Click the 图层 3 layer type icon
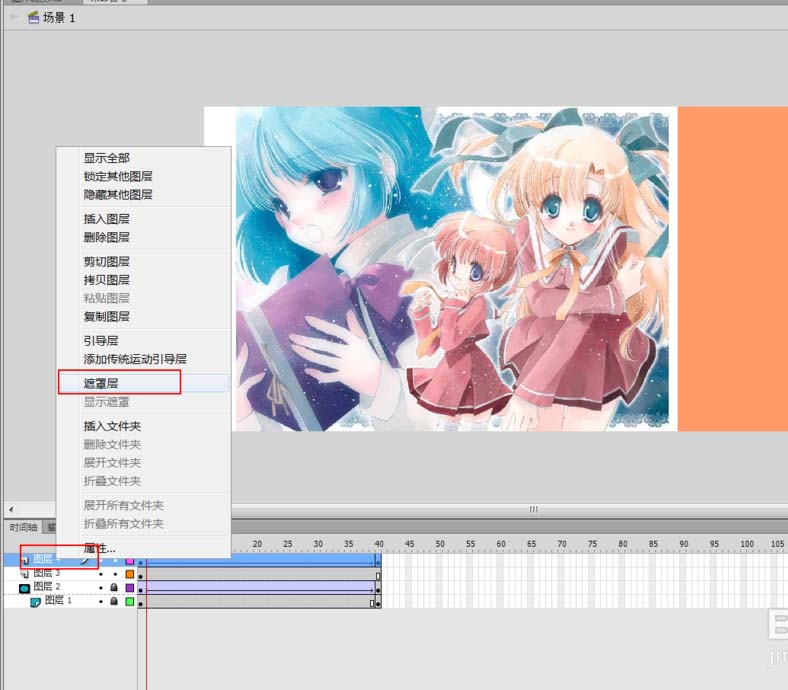The image size is (788, 690). coord(25,573)
